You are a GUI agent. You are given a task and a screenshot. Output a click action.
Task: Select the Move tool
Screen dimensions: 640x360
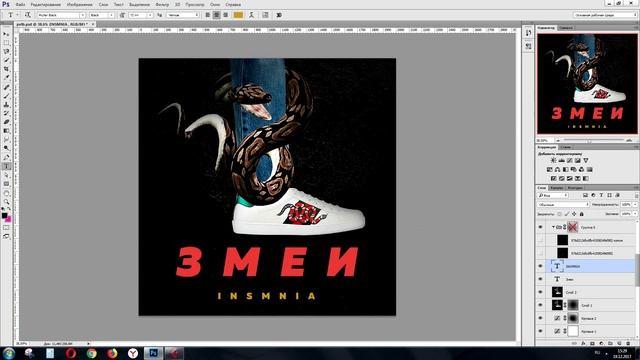[6, 34]
